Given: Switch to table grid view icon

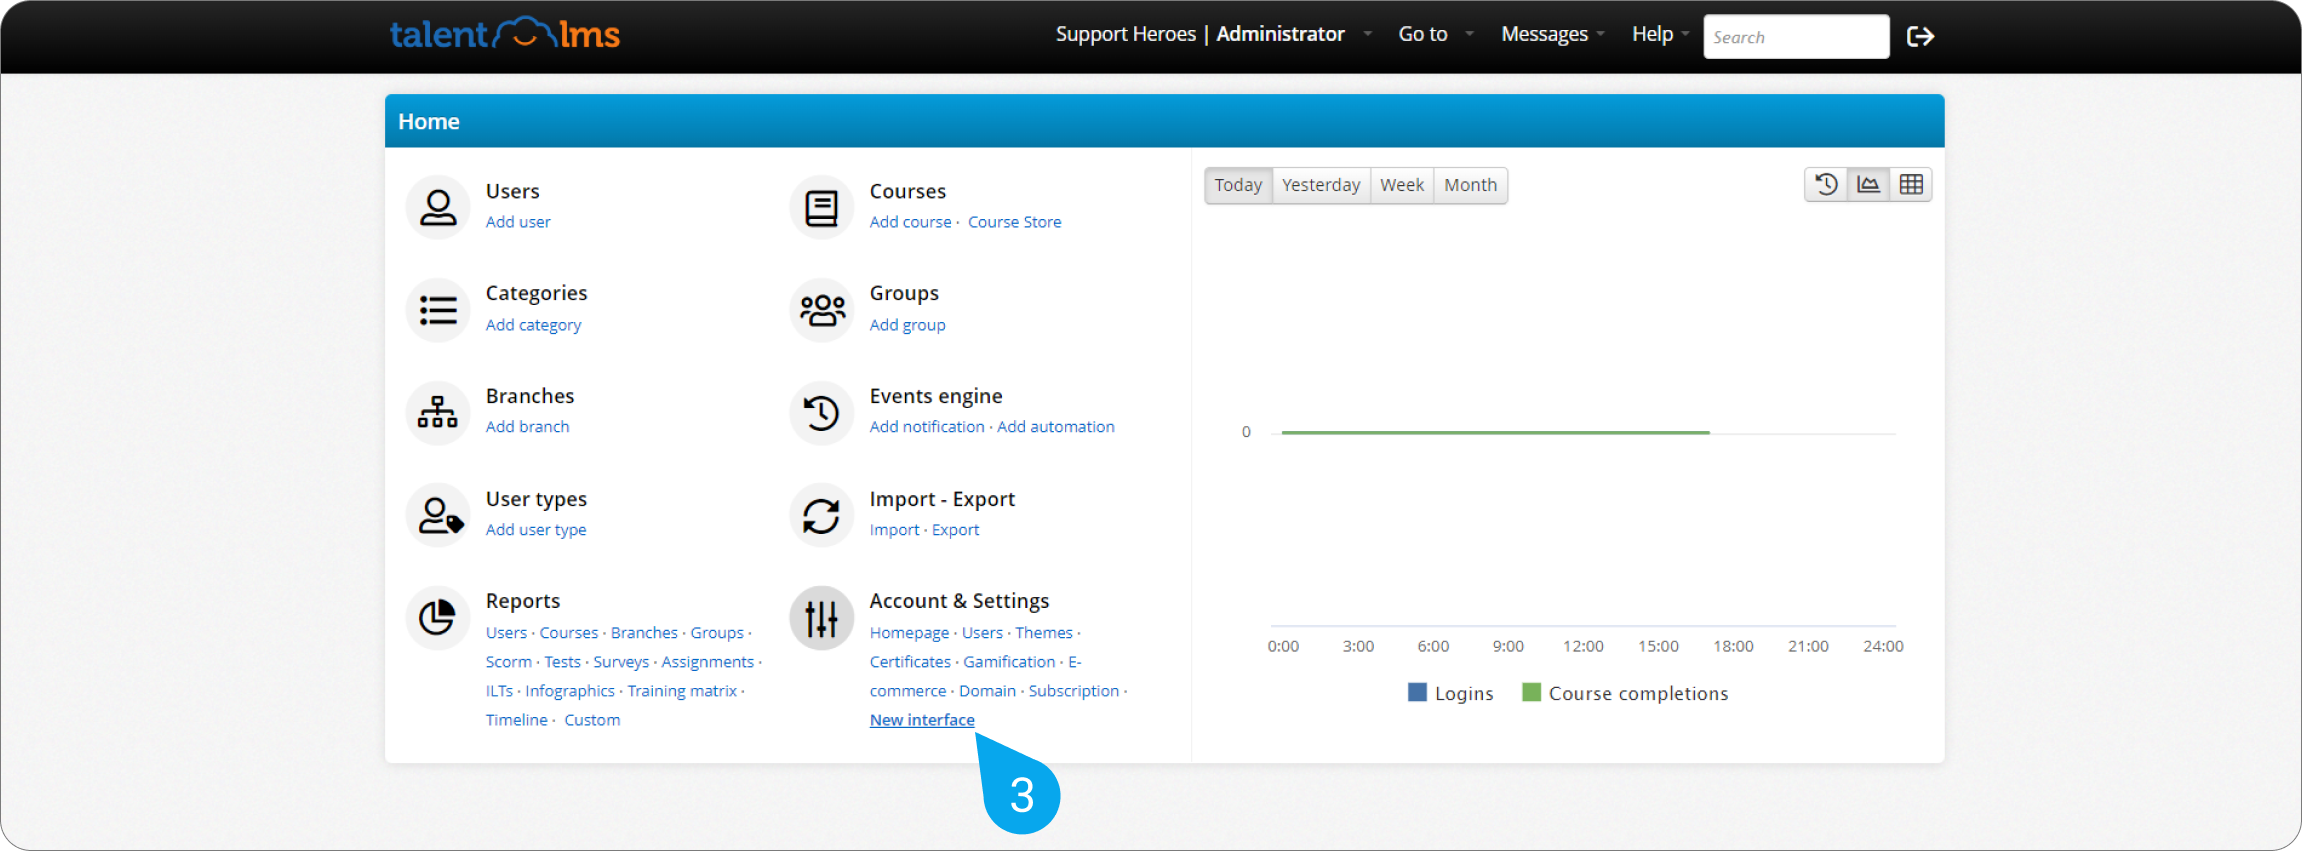Looking at the screenshot, I should click(x=1911, y=185).
